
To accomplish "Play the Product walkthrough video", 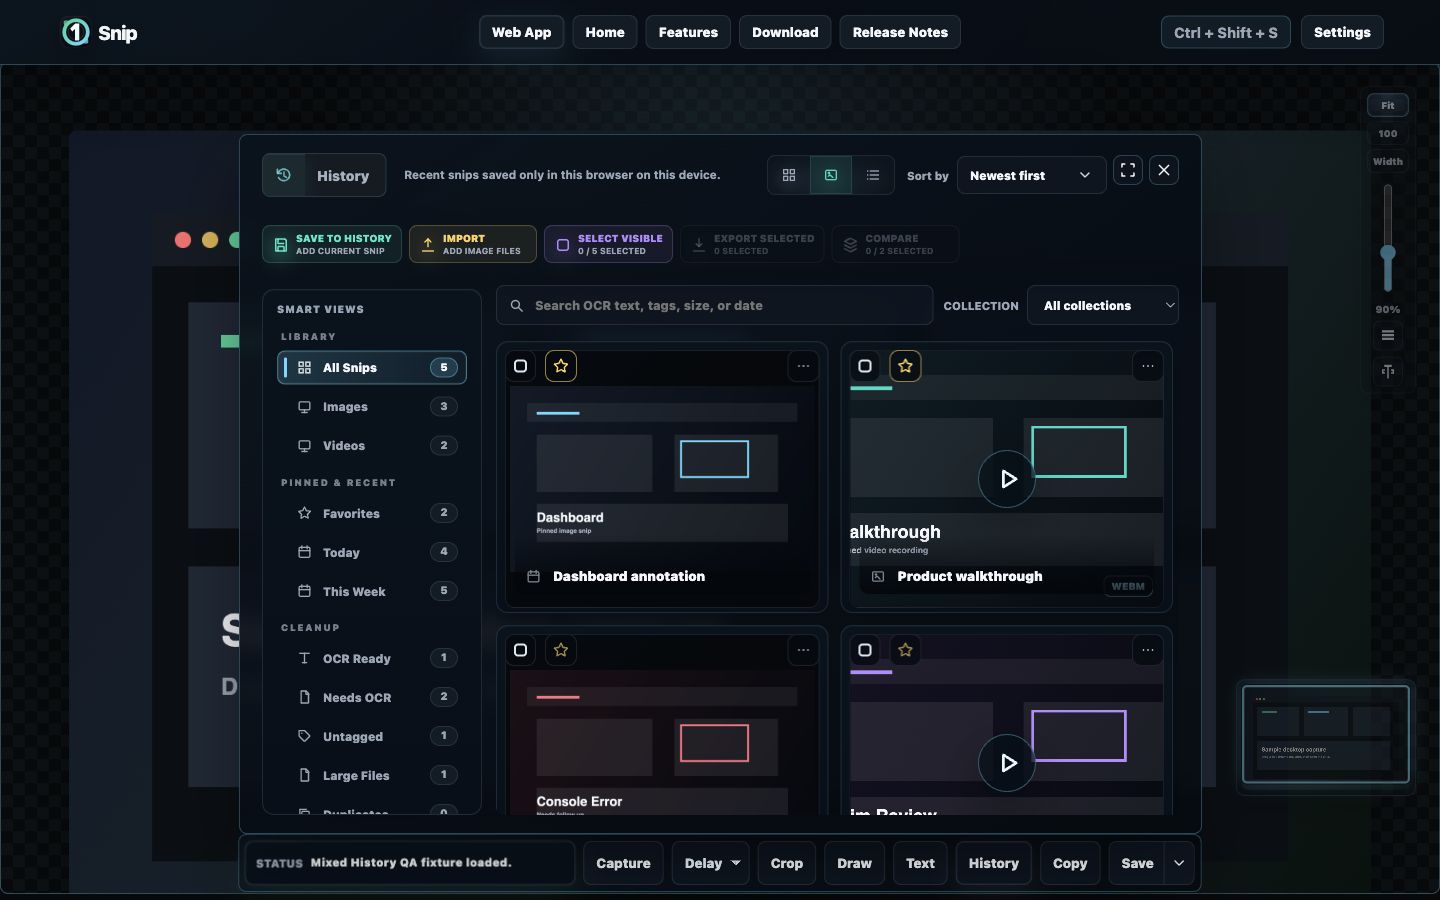I will point(1007,479).
